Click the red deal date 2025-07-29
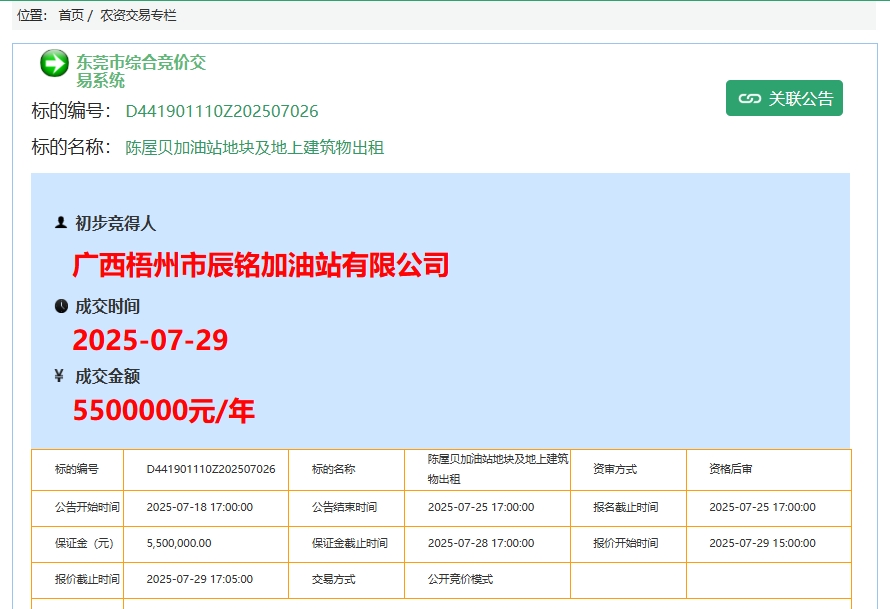The width and height of the screenshot is (890, 609). [x=150, y=340]
